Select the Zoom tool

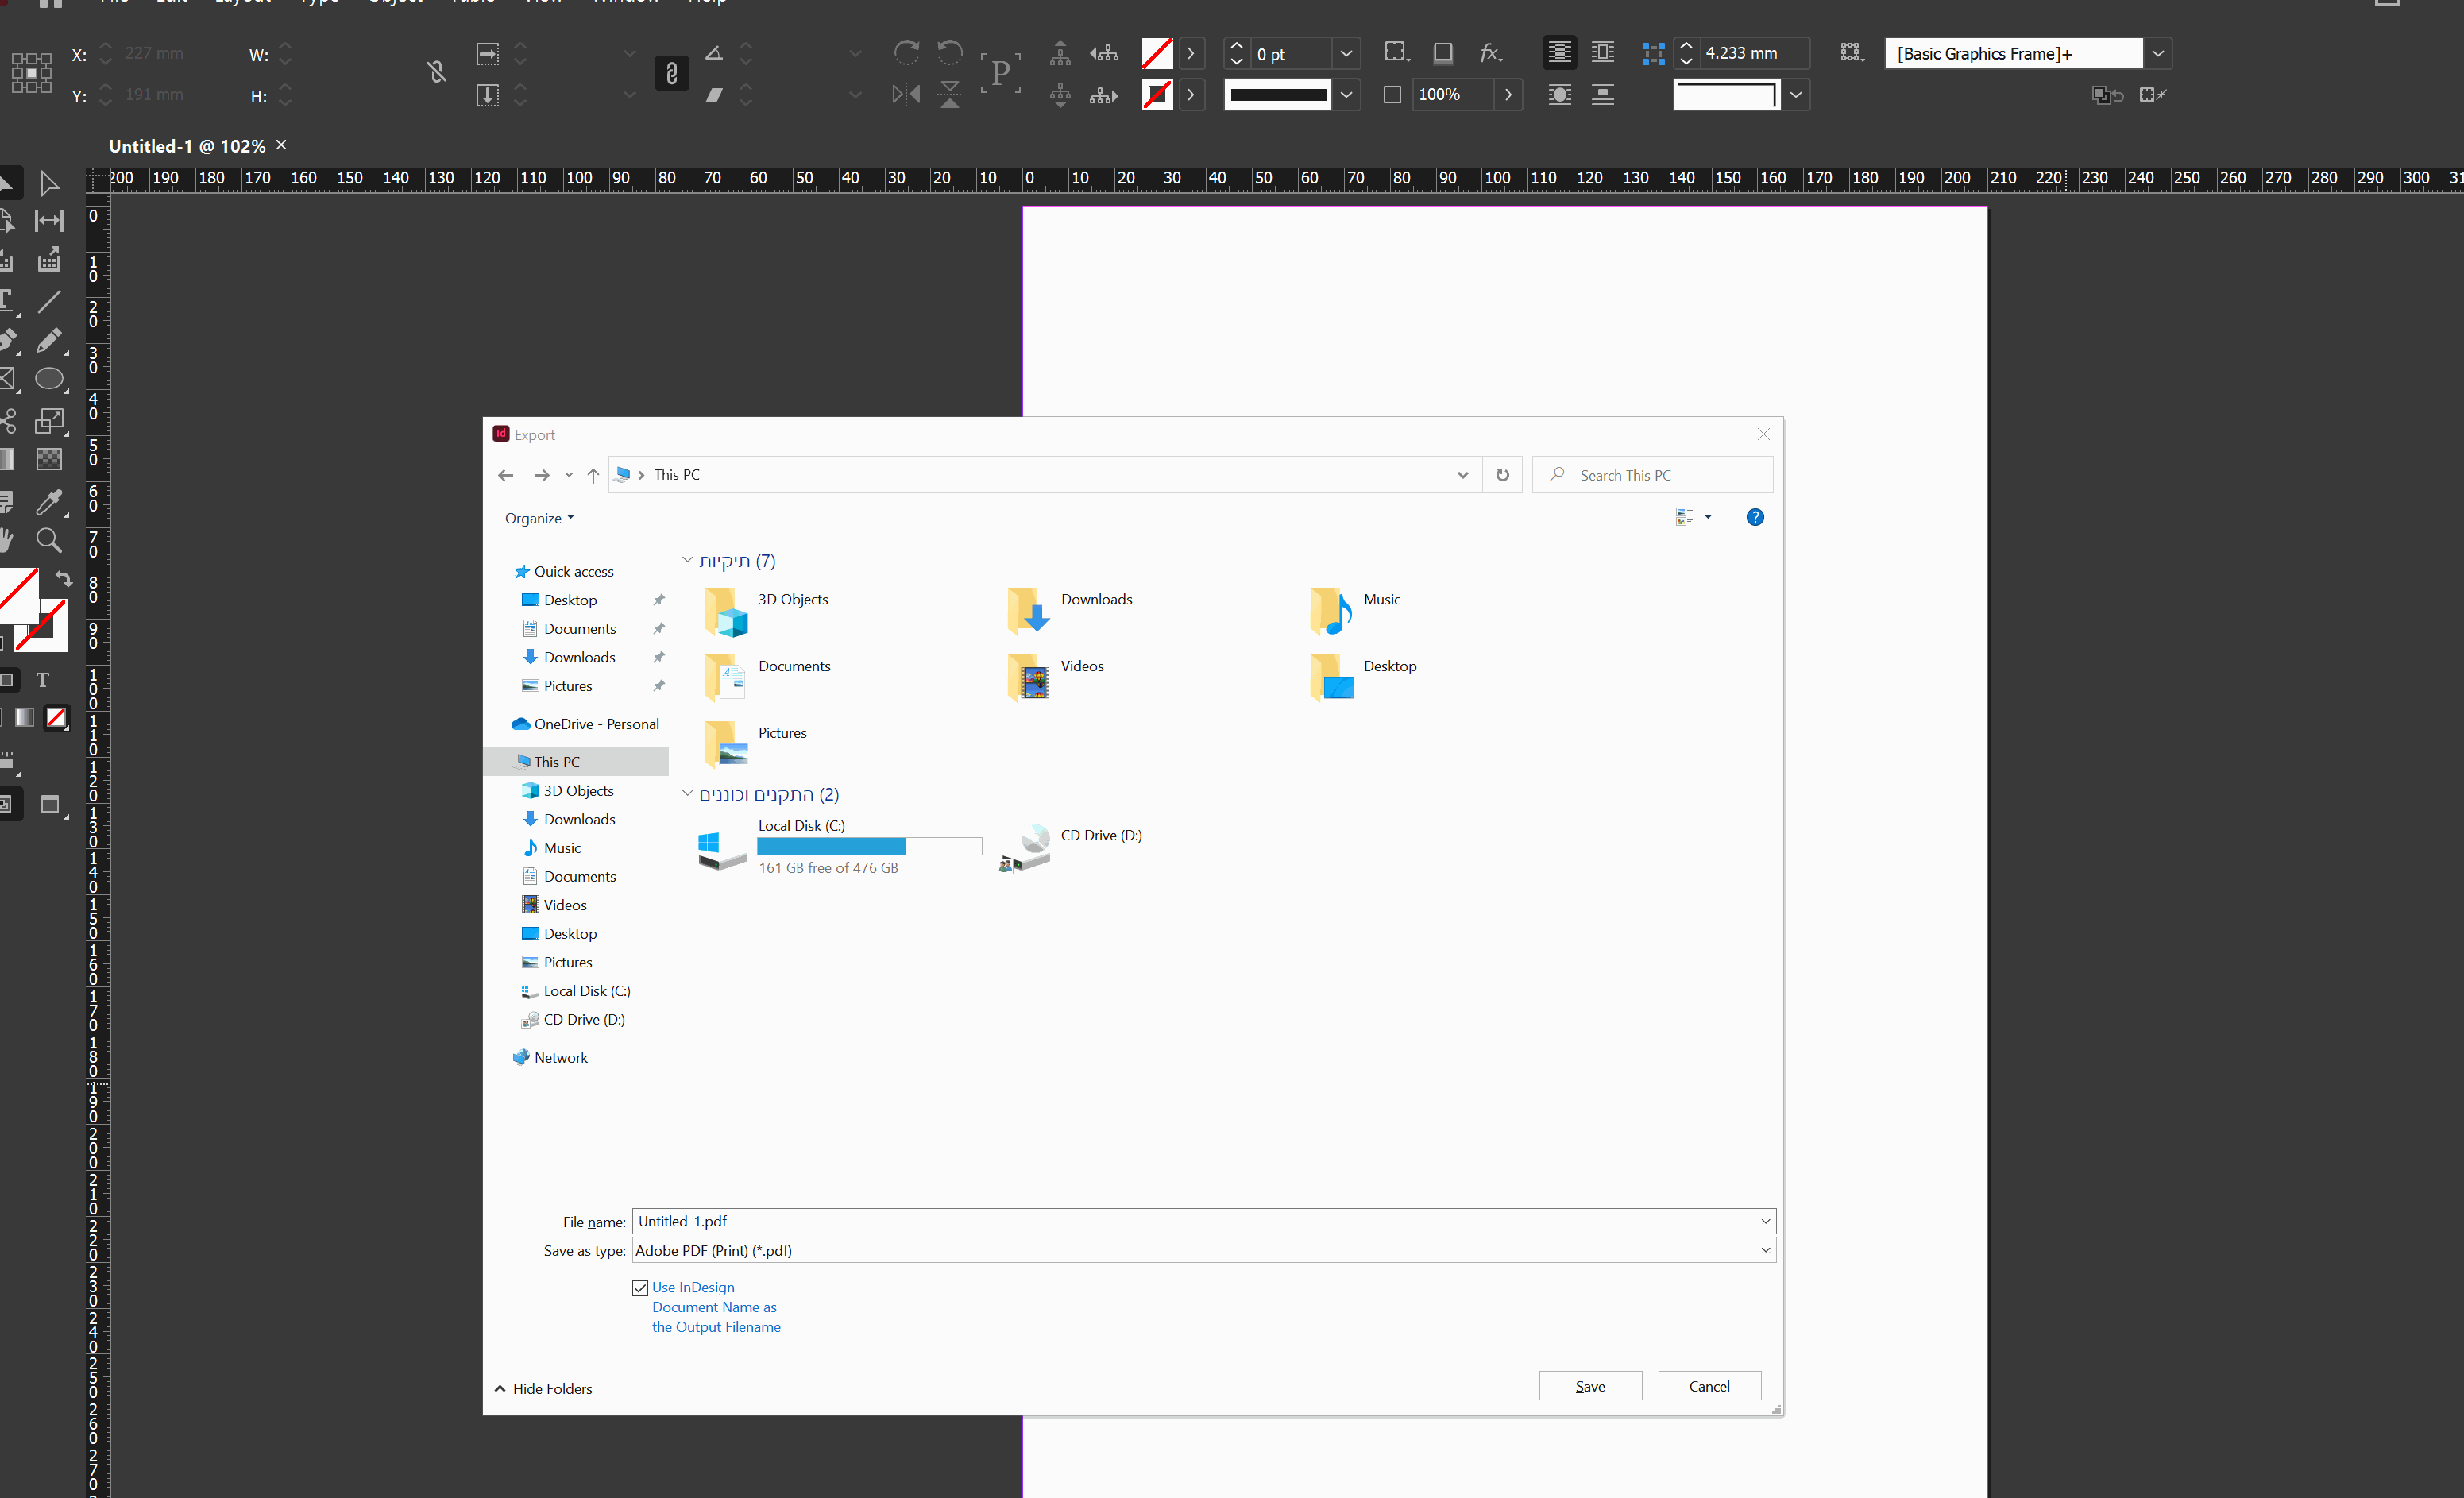pyautogui.click(x=48, y=541)
